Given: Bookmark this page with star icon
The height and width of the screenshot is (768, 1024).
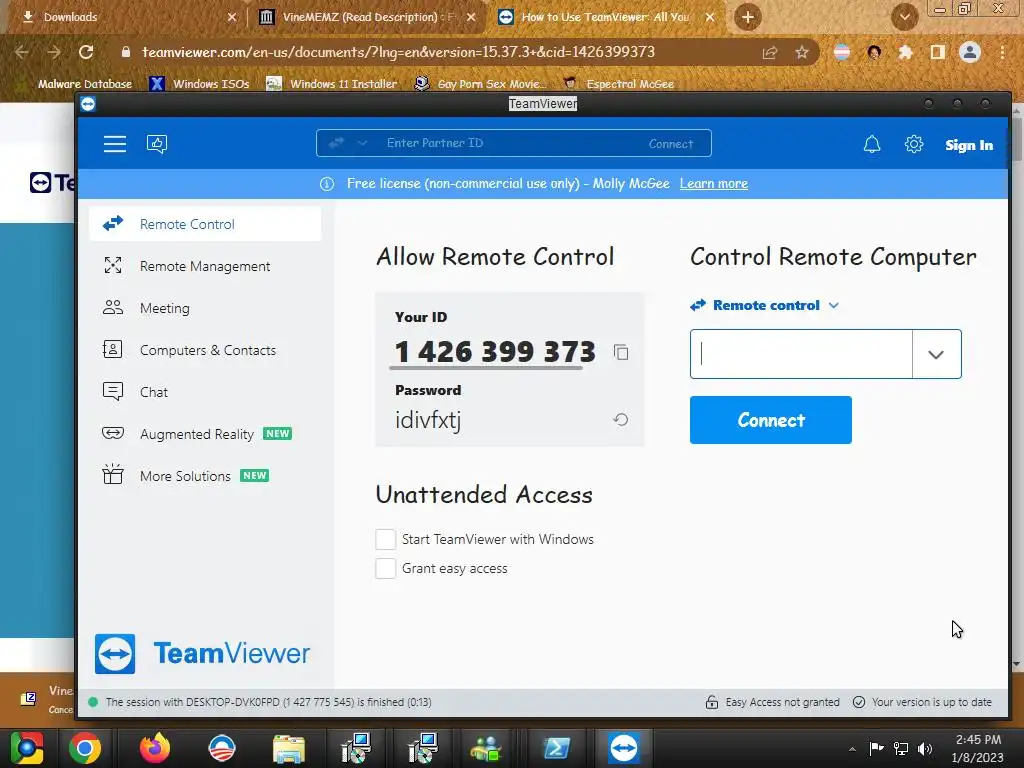Looking at the screenshot, I should [802, 52].
